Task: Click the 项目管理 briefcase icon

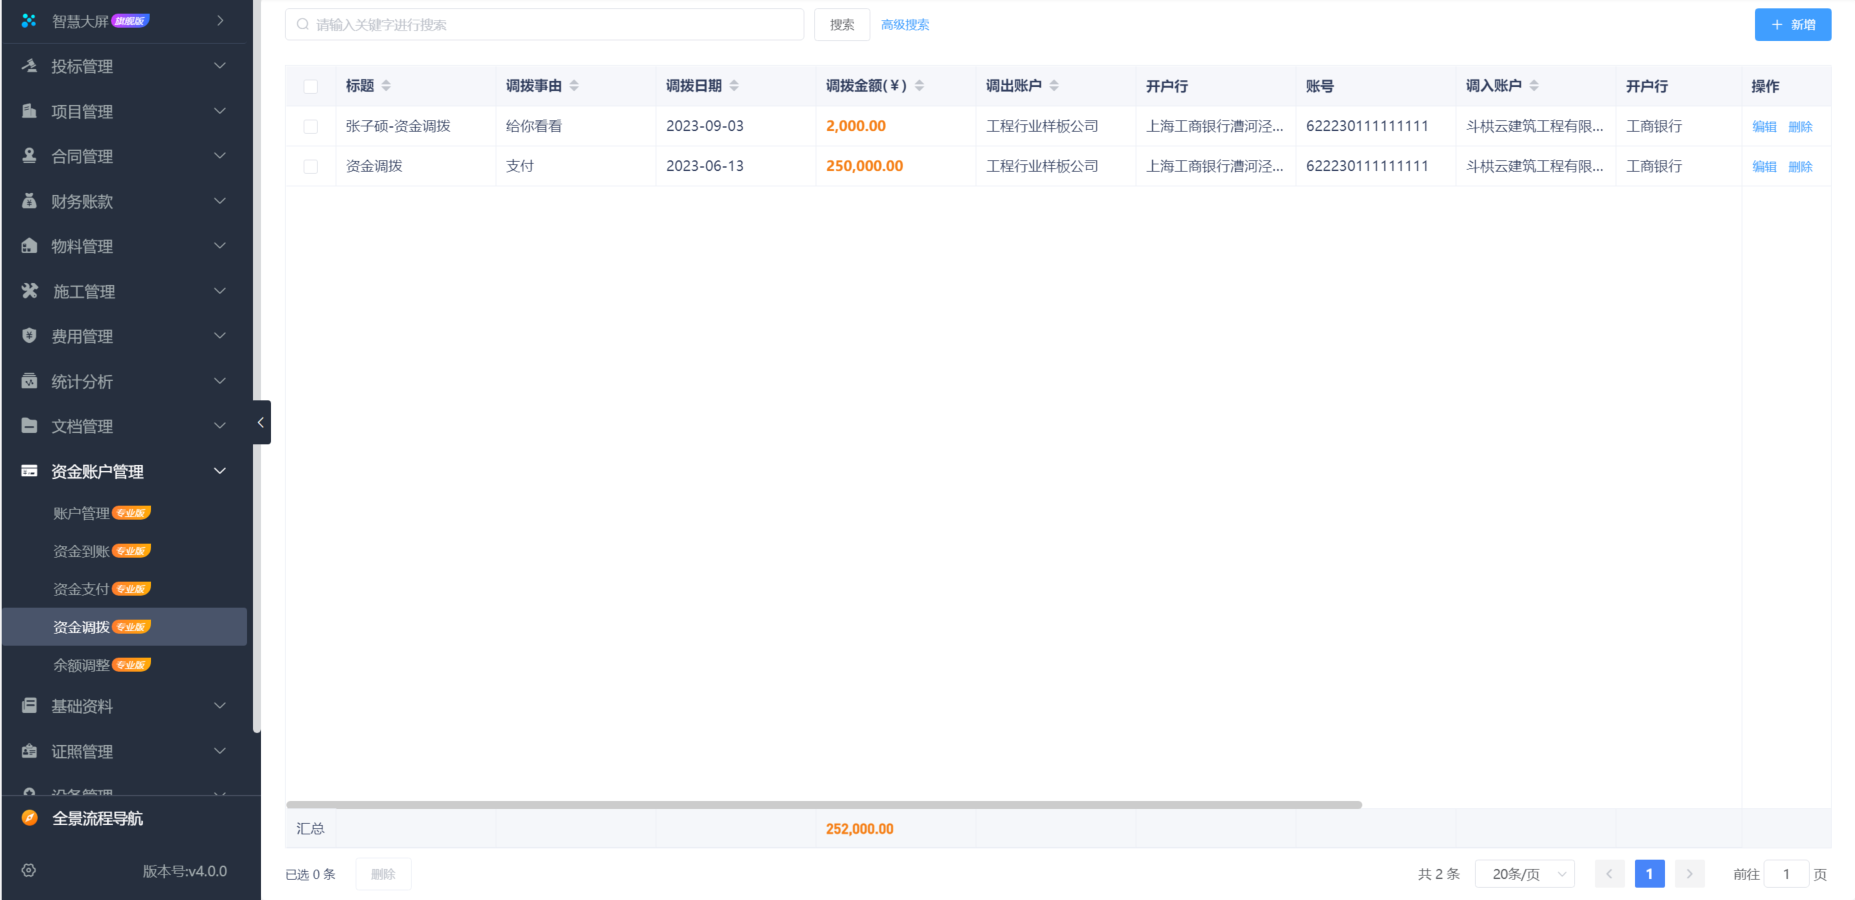Action: [27, 111]
